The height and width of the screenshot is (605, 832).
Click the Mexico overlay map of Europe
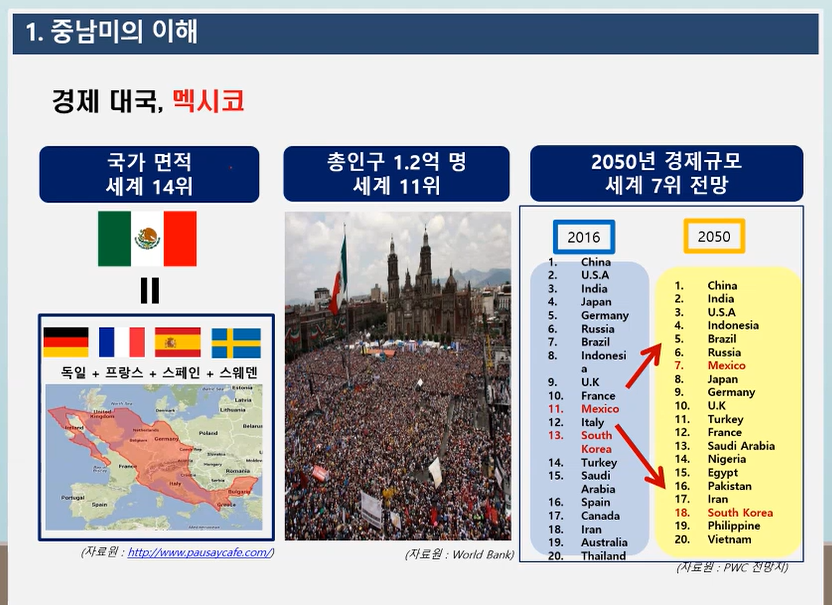pos(154,457)
